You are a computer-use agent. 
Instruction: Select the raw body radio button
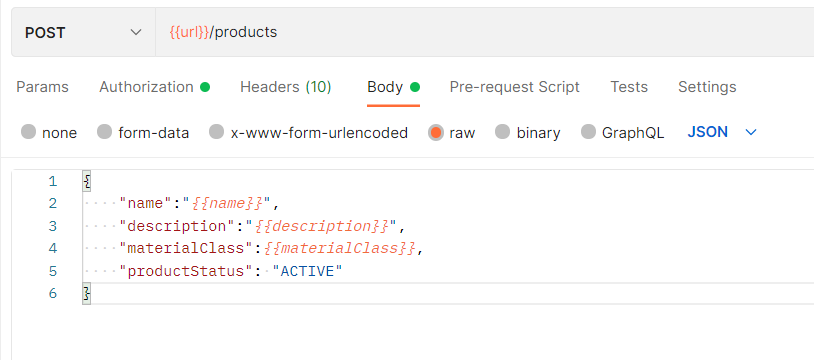click(x=436, y=132)
